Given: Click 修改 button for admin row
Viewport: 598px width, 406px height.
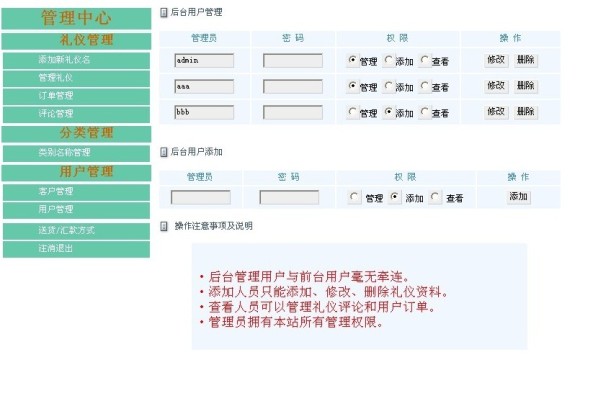Looking at the screenshot, I should pos(496,60).
